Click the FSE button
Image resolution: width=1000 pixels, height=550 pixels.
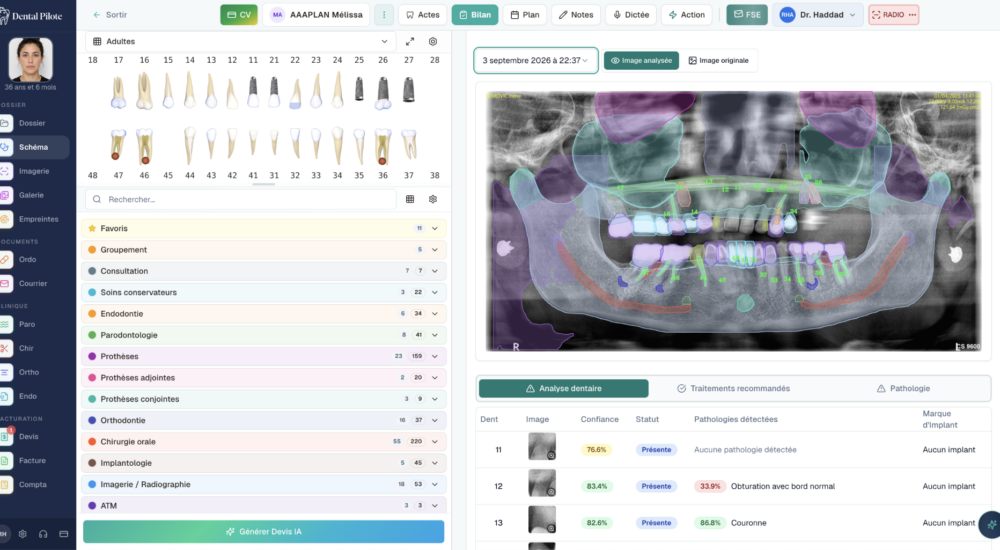pyautogui.click(x=747, y=15)
